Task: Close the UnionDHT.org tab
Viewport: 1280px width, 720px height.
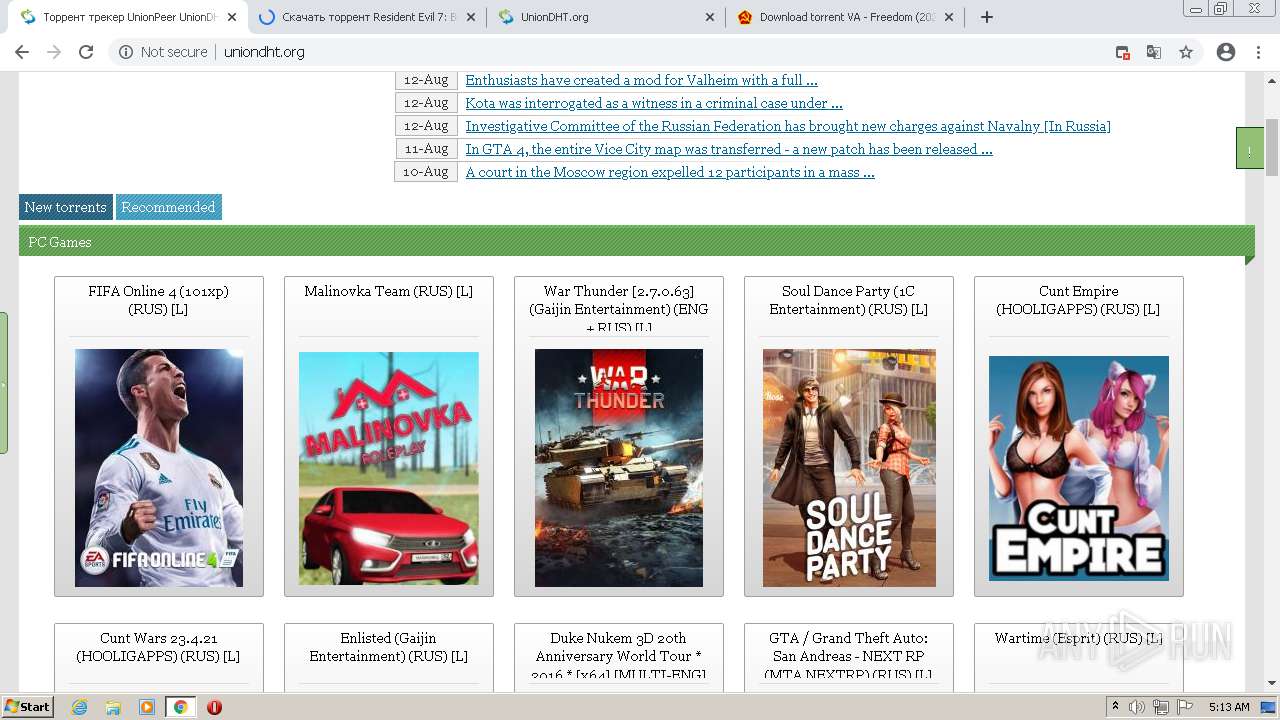Action: [x=710, y=17]
